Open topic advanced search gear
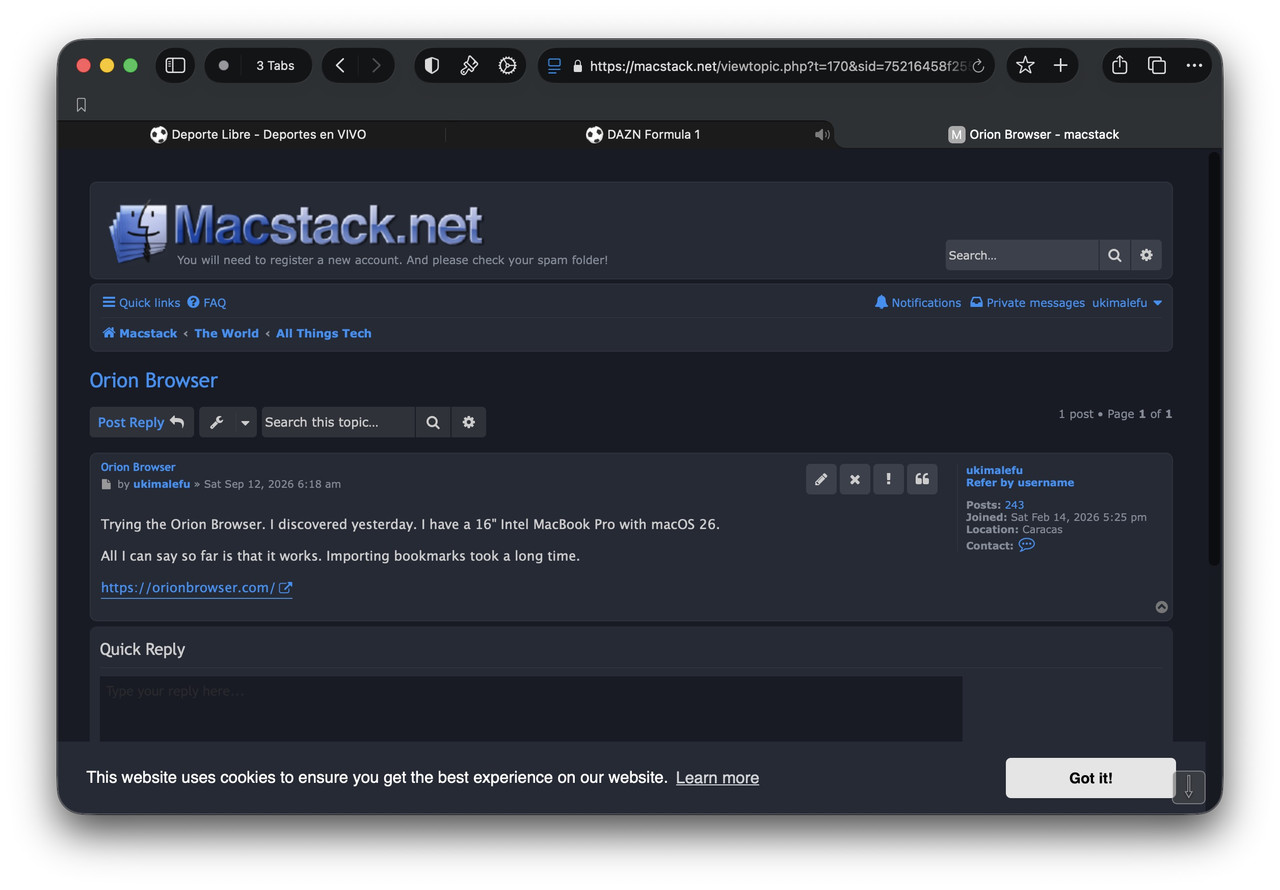The image size is (1280, 890). [468, 422]
